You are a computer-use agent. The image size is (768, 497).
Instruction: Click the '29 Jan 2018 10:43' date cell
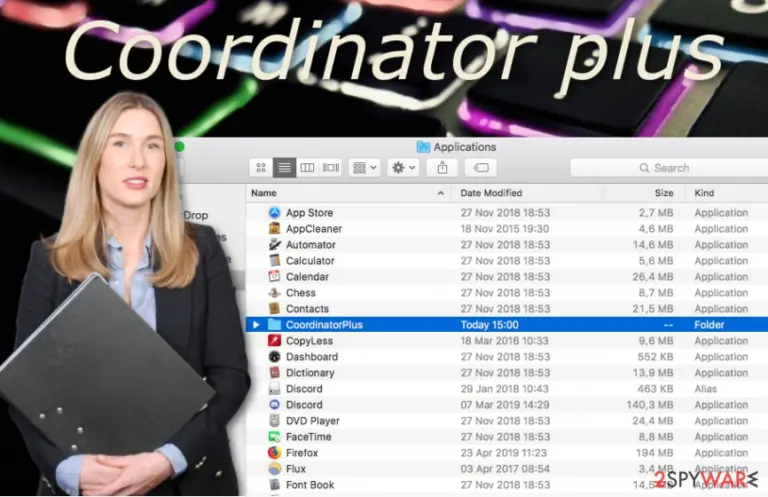(x=504, y=389)
